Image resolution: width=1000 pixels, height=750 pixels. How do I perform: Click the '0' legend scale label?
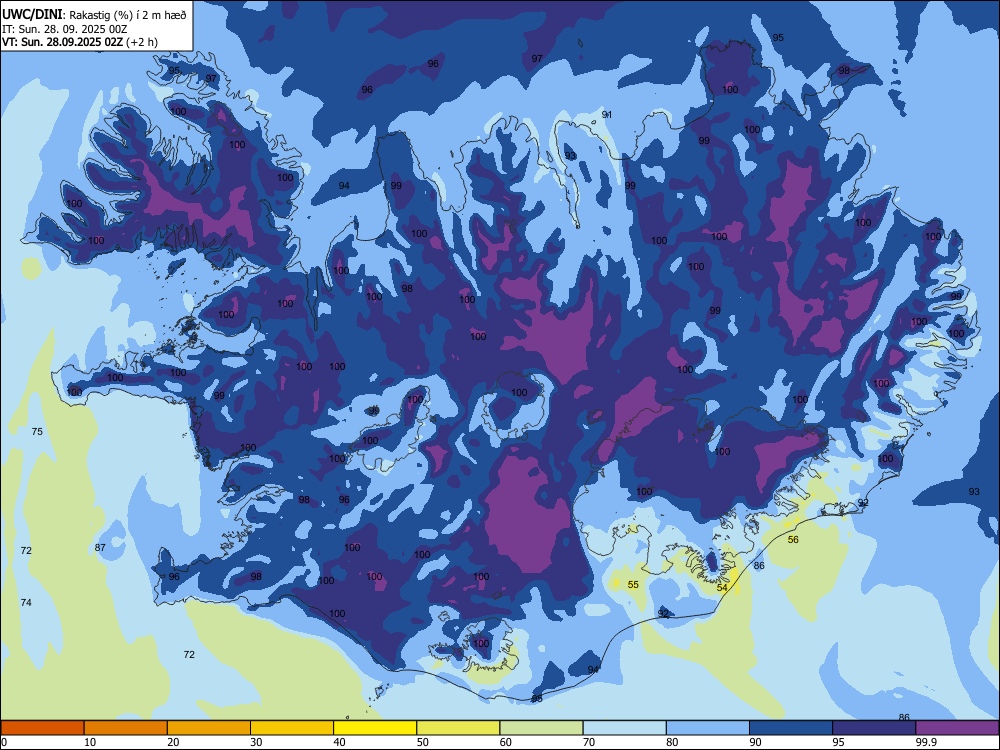point(4,742)
